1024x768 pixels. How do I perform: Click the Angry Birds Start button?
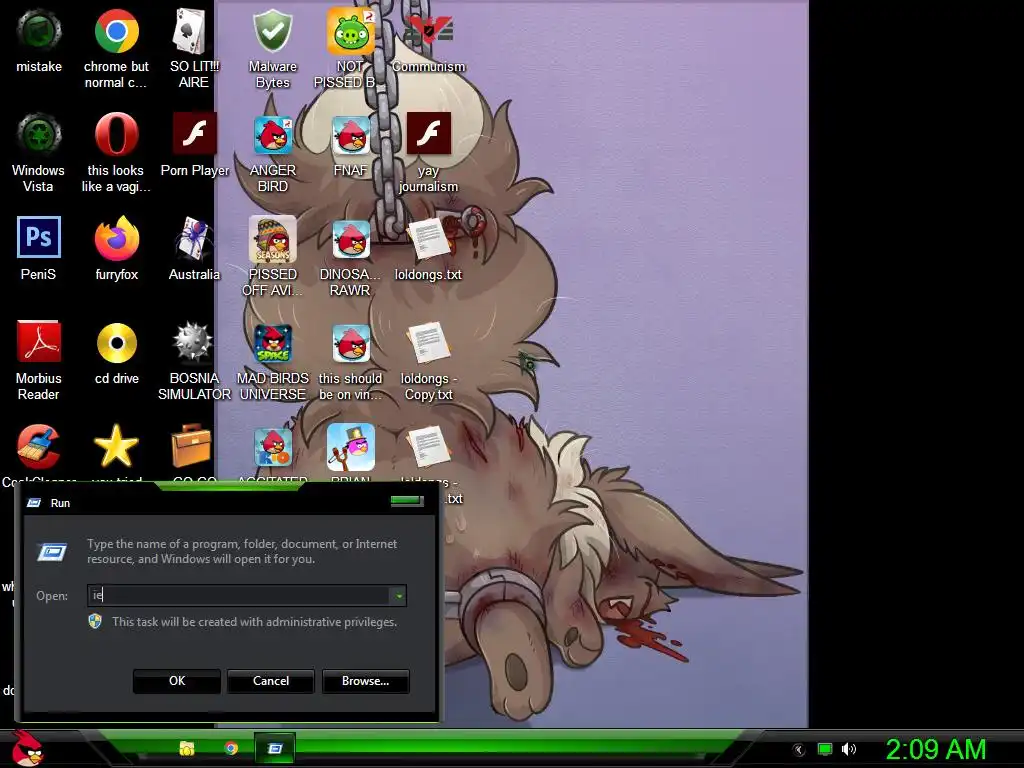(27, 748)
